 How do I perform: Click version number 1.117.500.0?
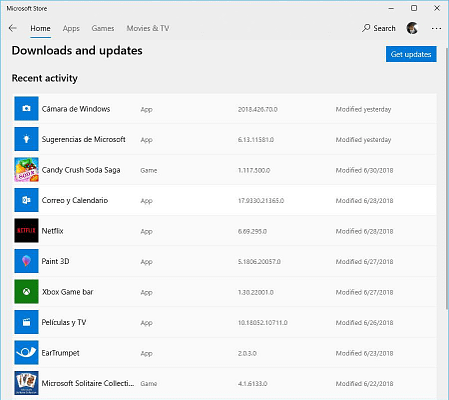(x=254, y=170)
